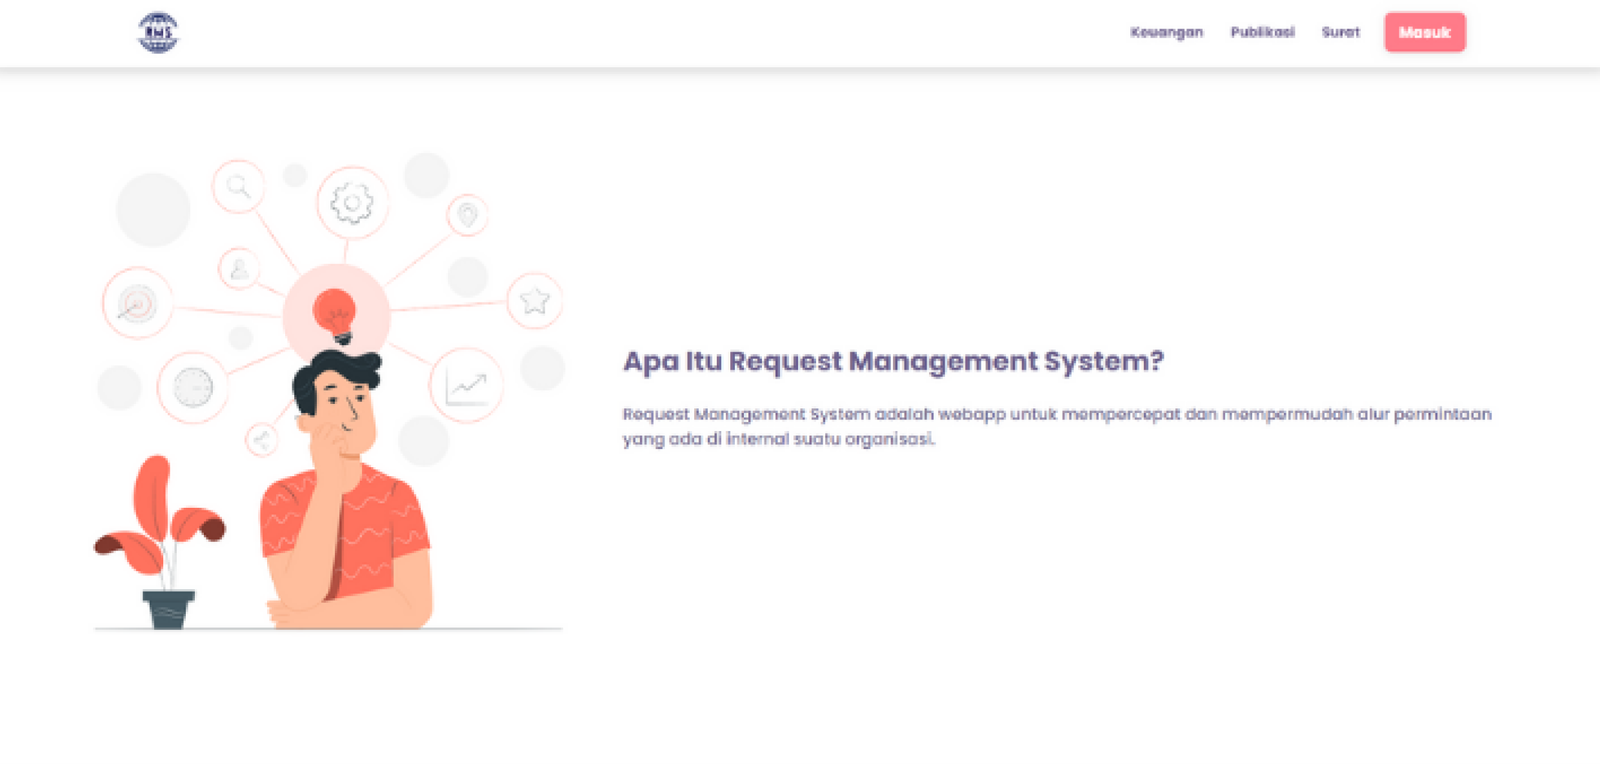Image resolution: width=1600 pixels, height=764 pixels.
Task: Click the location pin icon bubble
Action: click(467, 215)
